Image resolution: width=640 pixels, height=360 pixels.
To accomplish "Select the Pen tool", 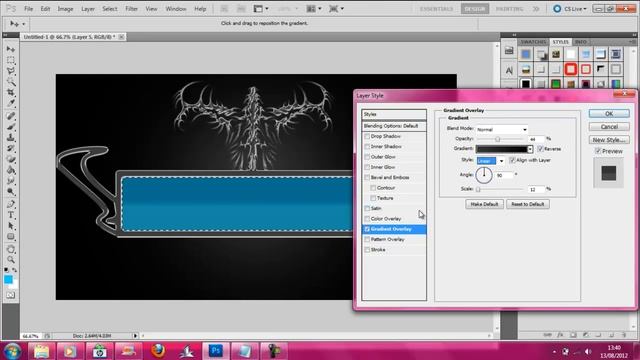I will pyautogui.click(x=11, y=204).
